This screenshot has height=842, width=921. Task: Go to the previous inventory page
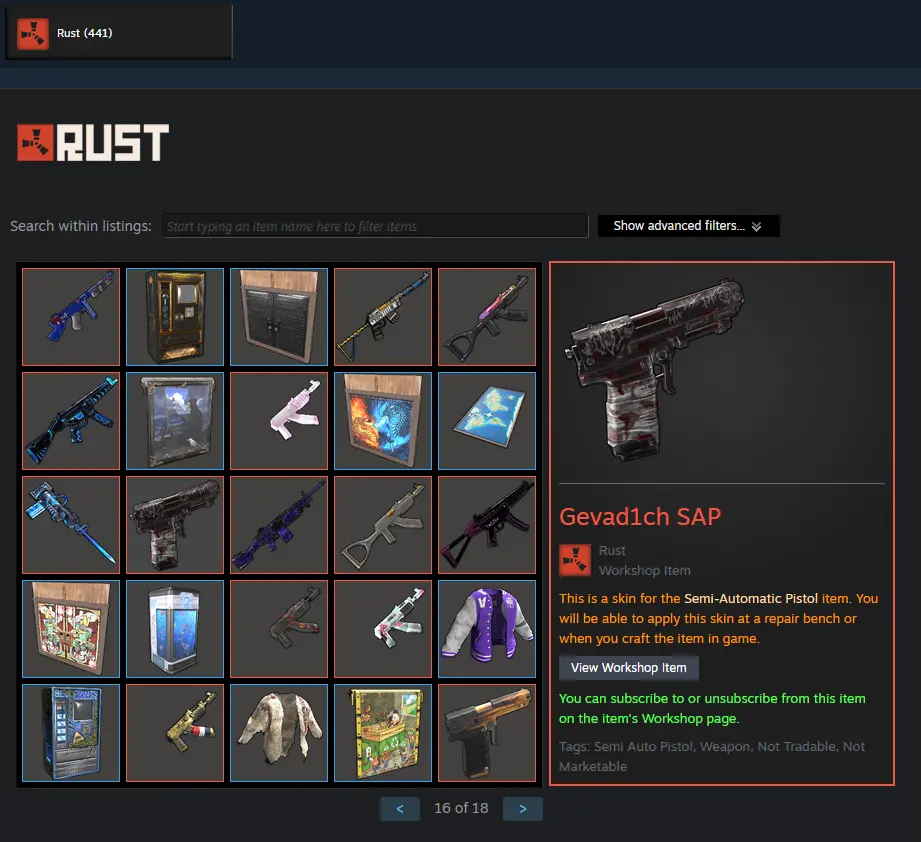(400, 809)
